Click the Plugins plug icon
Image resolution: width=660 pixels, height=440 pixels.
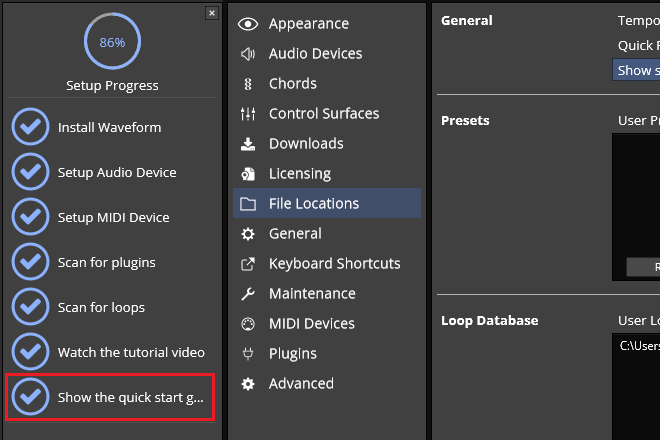click(x=248, y=354)
